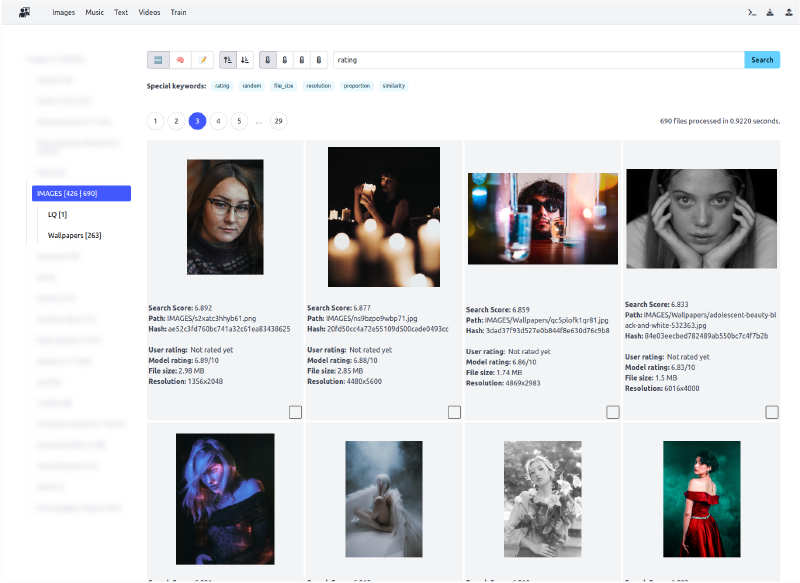Click the app logo in the top-left corner

pyautogui.click(x=24, y=12)
